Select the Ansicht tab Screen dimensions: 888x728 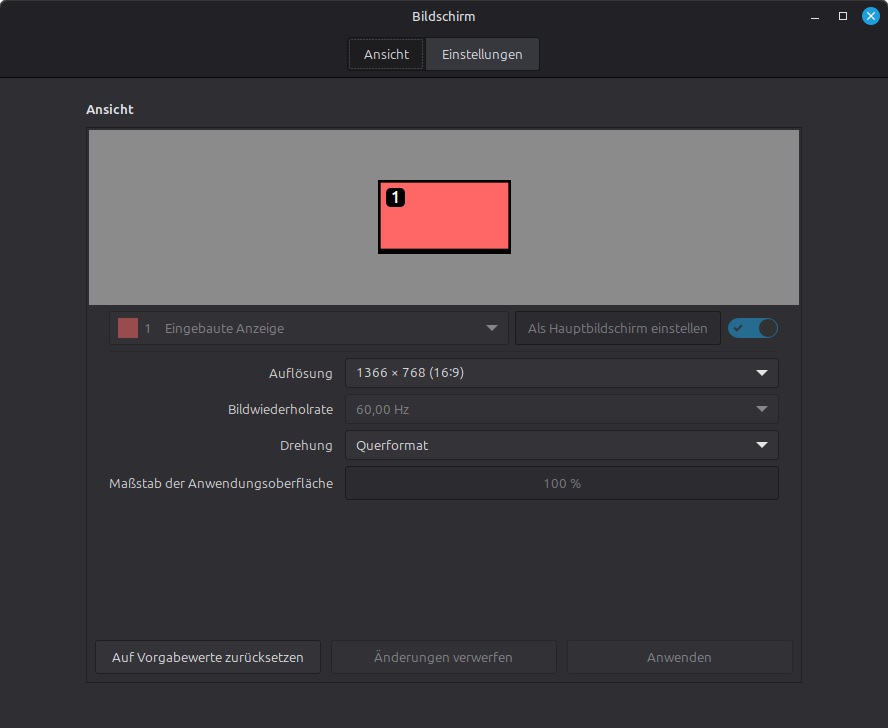[386, 54]
